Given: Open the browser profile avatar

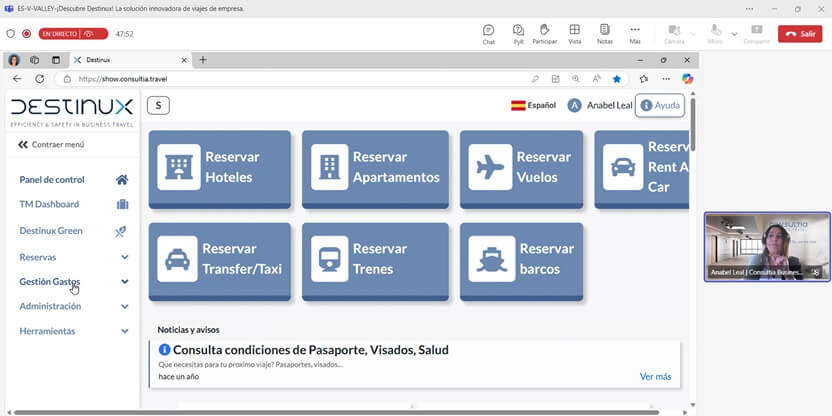Looking at the screenshot, I should pos(14,60).
